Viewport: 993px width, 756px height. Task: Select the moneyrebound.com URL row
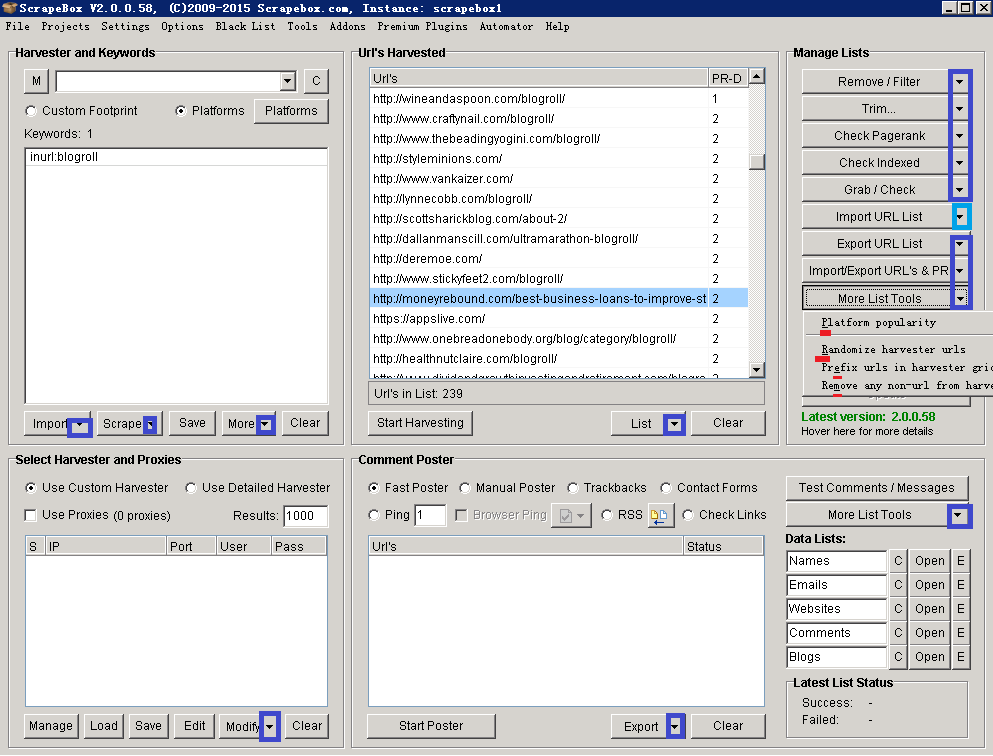click(x=559, y=298)
